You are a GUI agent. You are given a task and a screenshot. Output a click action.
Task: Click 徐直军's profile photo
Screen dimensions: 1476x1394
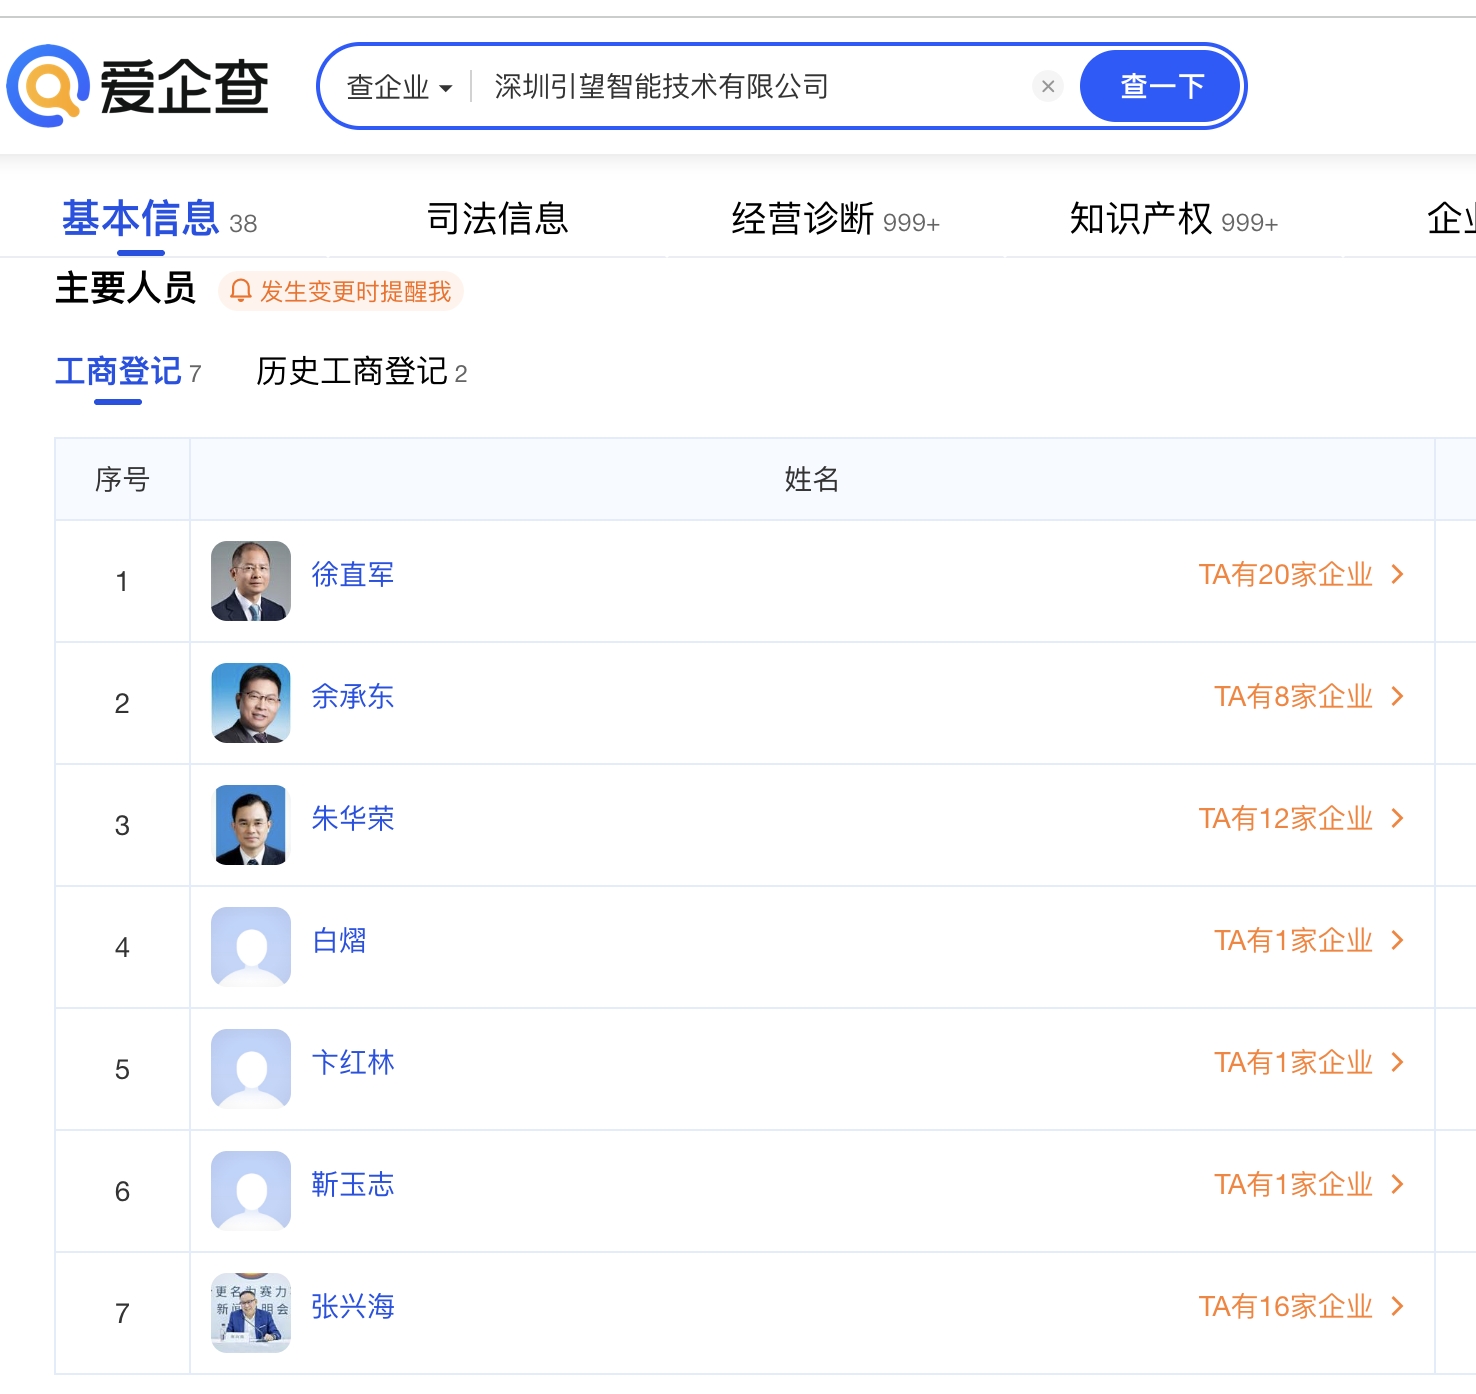pos(251,581)
